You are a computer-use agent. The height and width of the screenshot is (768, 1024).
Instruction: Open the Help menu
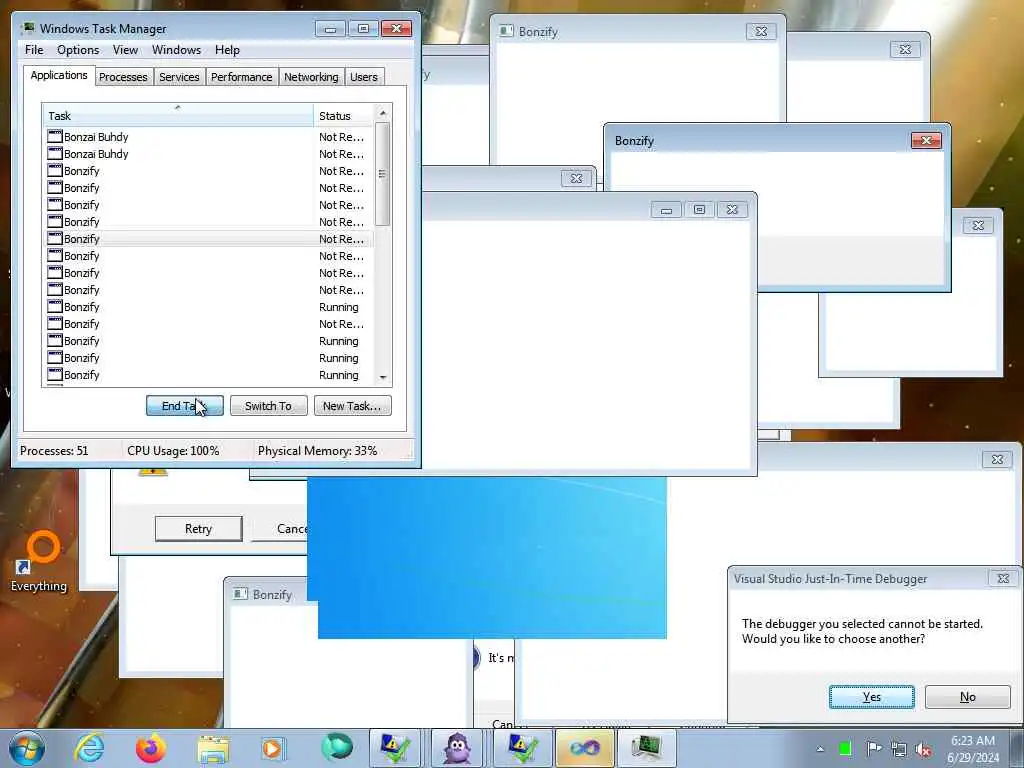[x=227, y=50]
